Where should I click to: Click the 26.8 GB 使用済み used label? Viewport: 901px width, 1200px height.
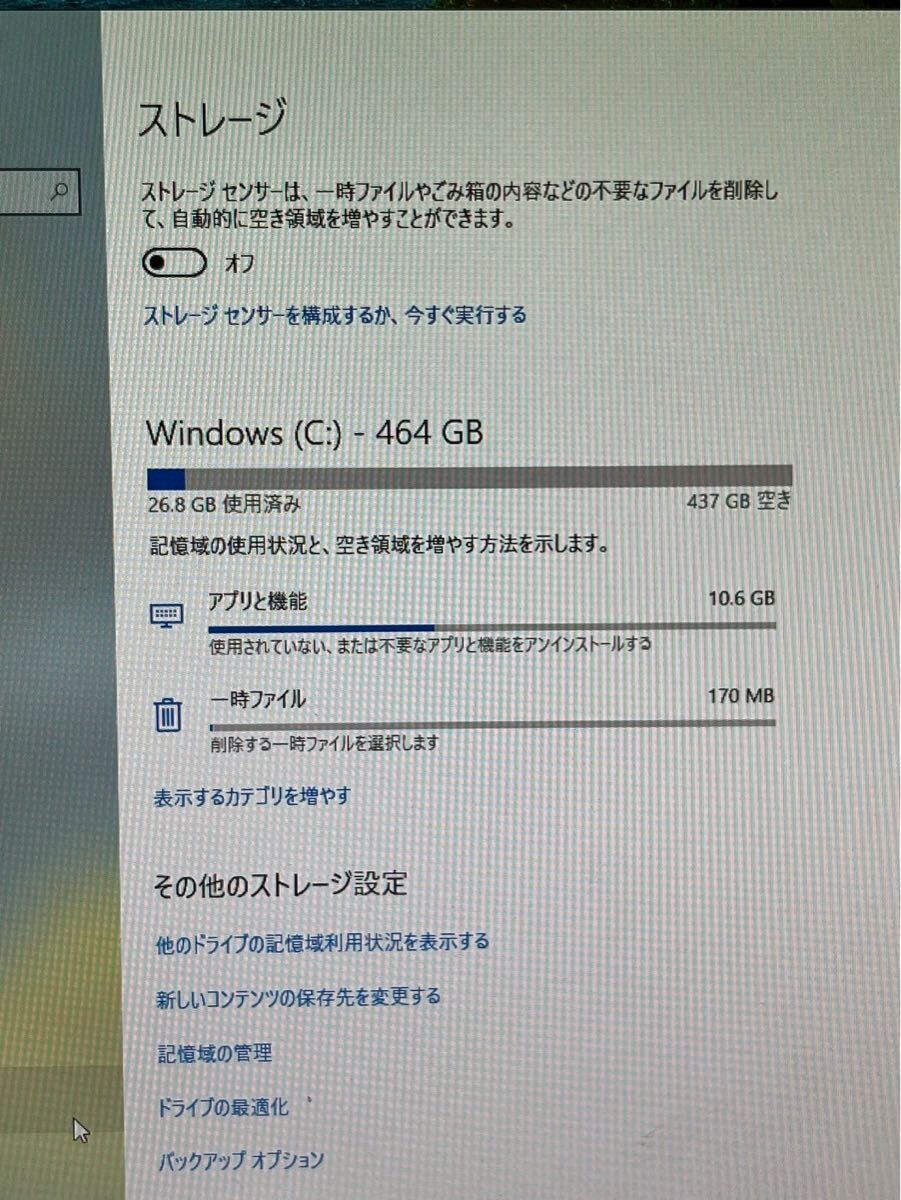[223, 504]
